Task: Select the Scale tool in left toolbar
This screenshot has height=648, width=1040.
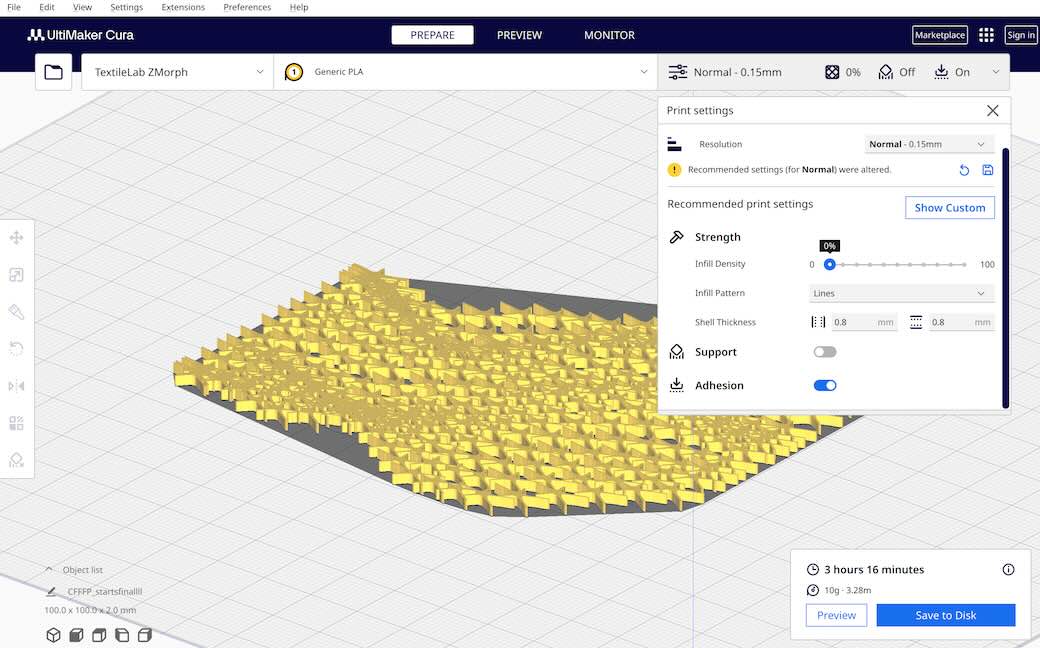Action: (16, 275)
